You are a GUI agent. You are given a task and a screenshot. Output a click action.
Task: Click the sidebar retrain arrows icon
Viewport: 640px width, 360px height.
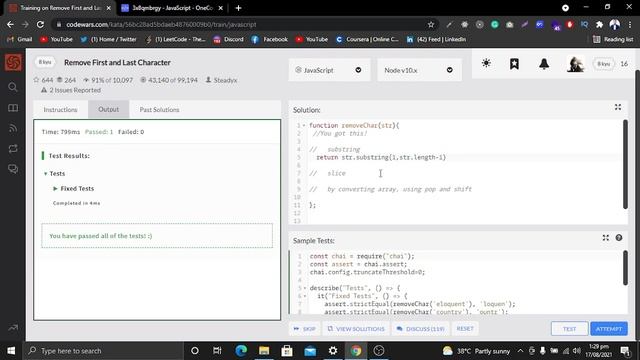pos(13,149)
